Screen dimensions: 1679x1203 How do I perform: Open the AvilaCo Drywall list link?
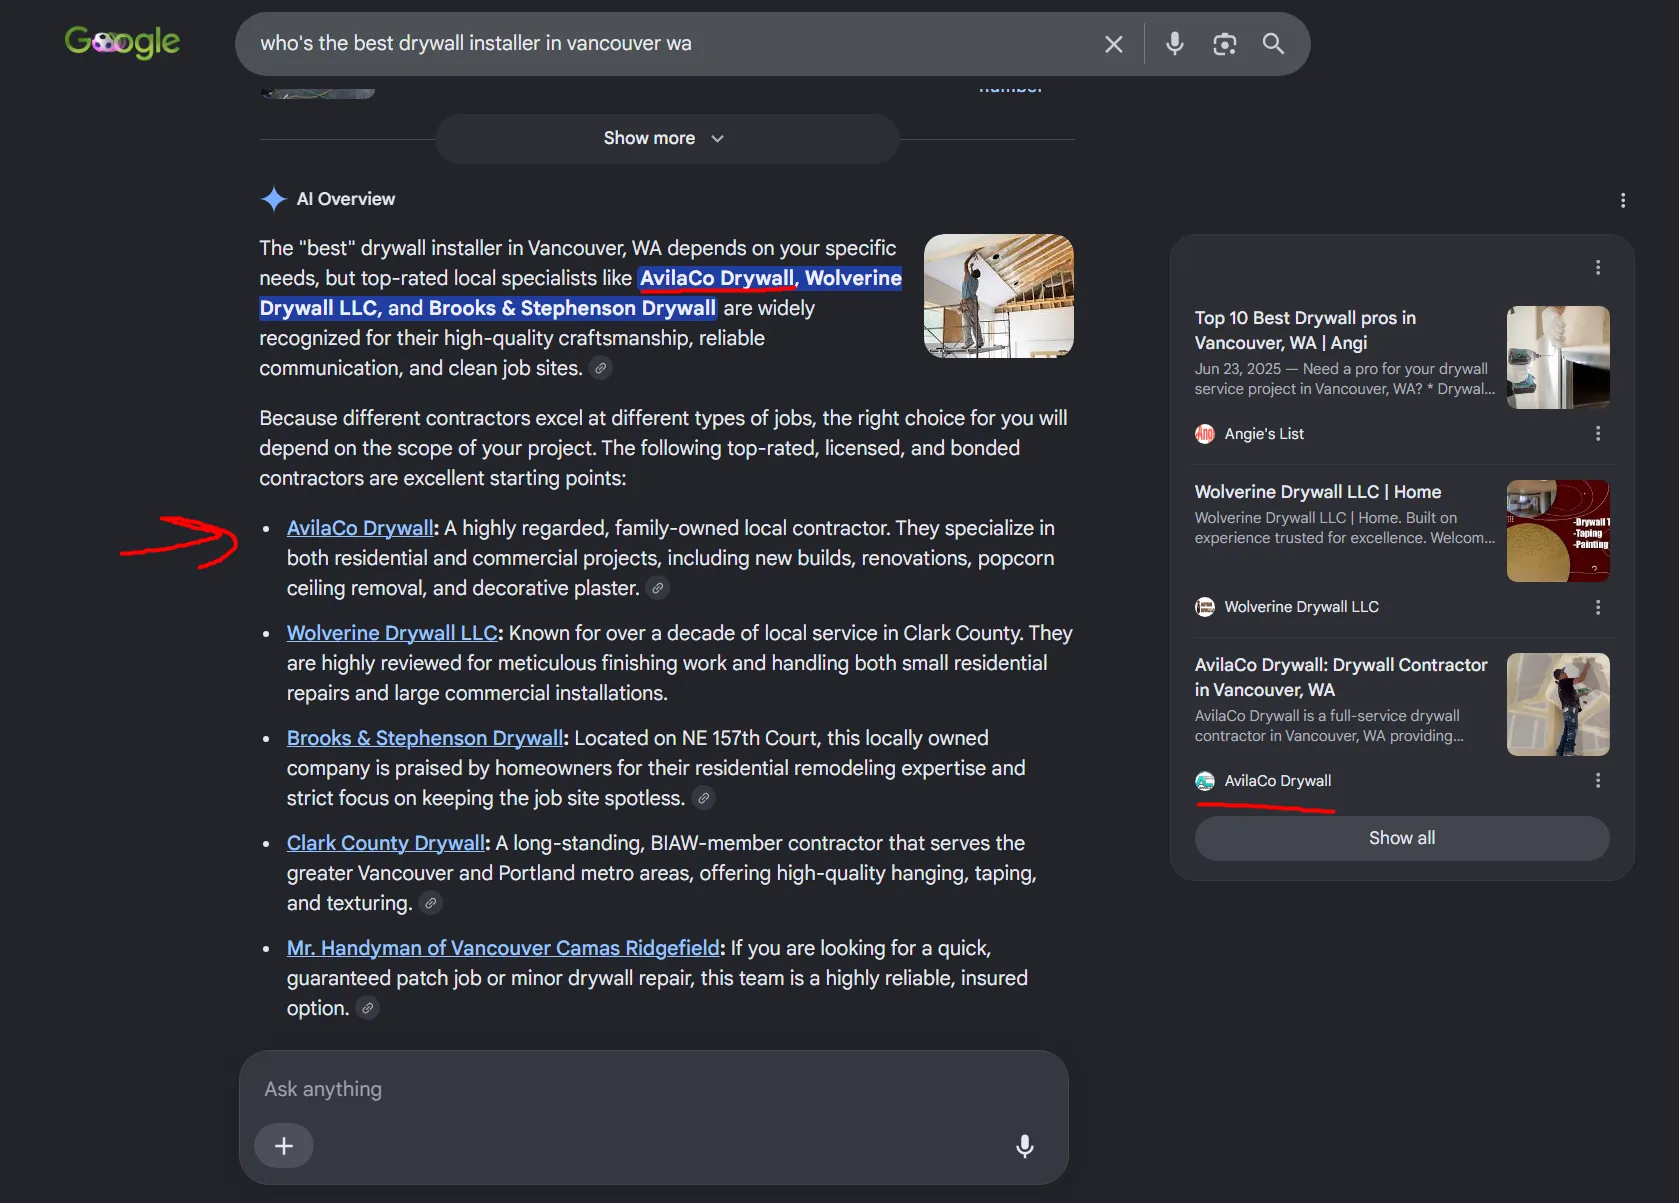tap(360, 528)
